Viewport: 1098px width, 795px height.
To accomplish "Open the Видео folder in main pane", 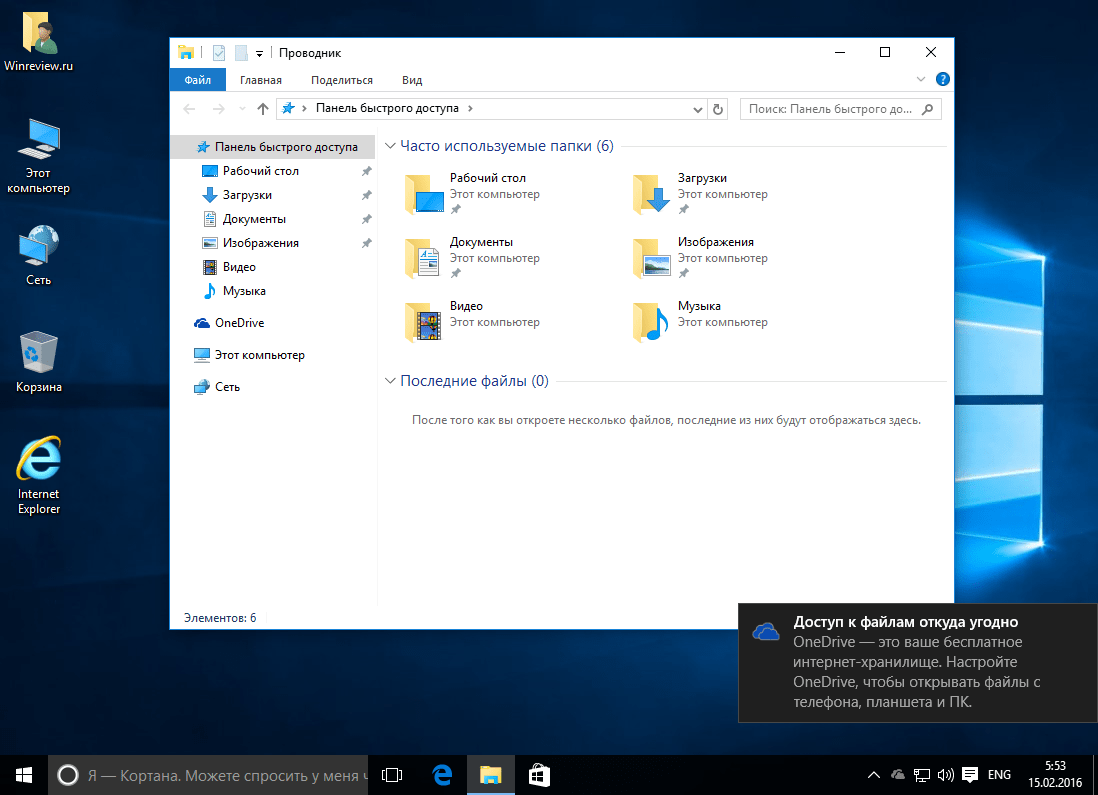I will coord(423,322).
